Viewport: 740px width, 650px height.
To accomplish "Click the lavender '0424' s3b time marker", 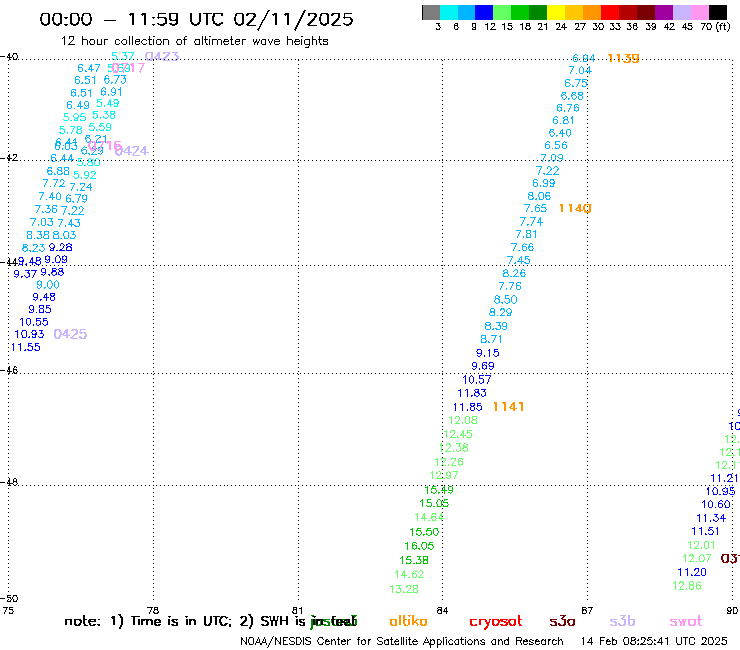I will pos(132,151).
